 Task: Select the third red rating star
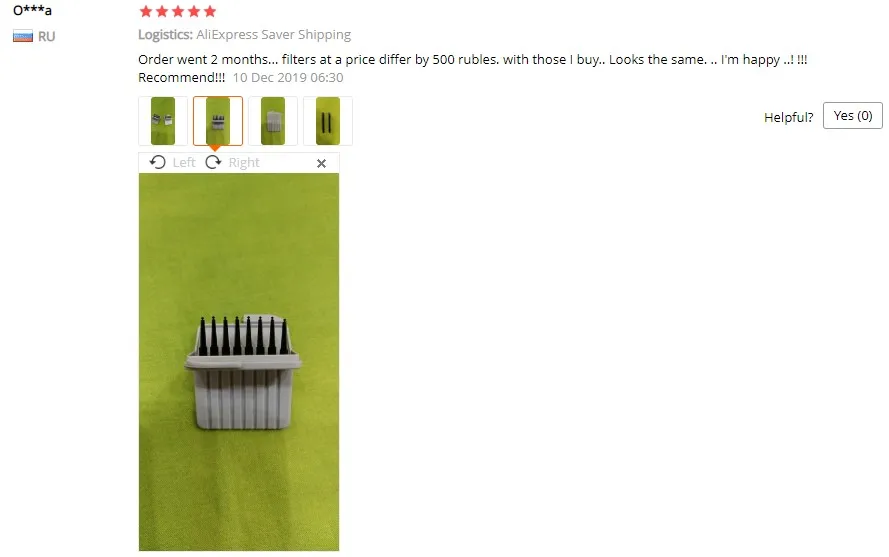178,11
